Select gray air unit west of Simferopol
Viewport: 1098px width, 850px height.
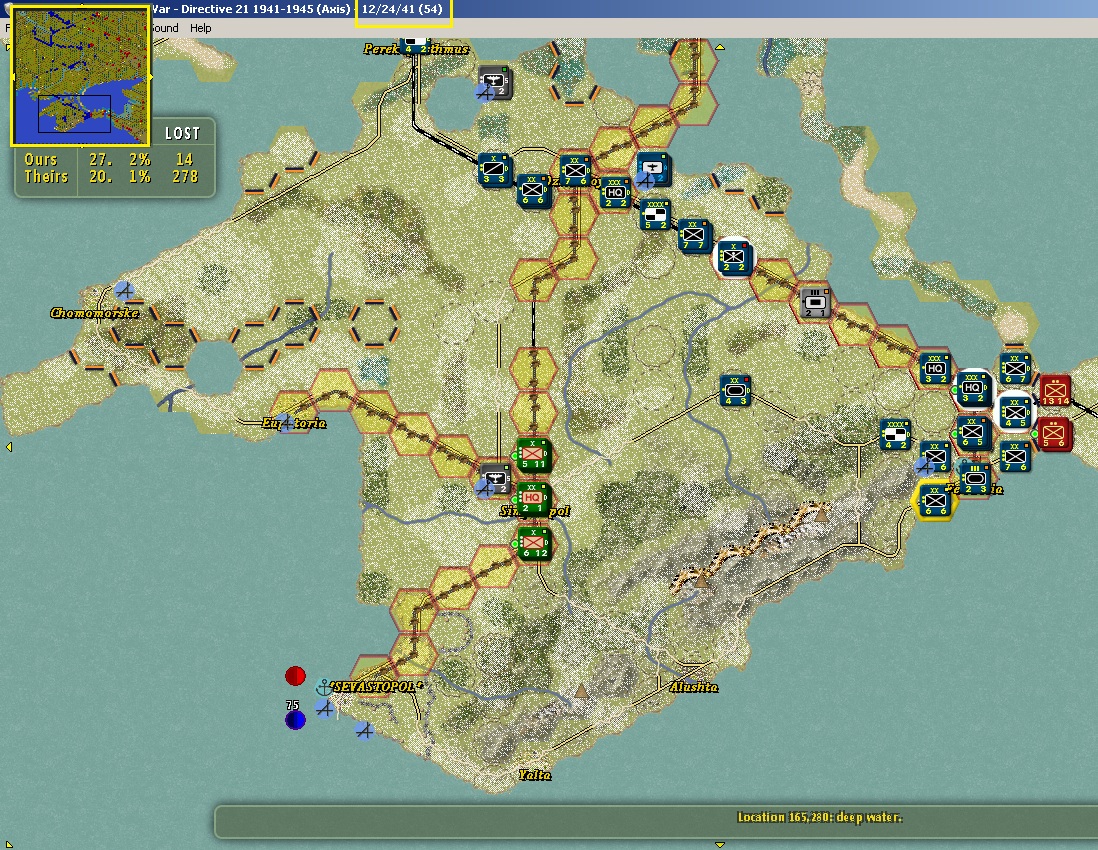point(494,480)
